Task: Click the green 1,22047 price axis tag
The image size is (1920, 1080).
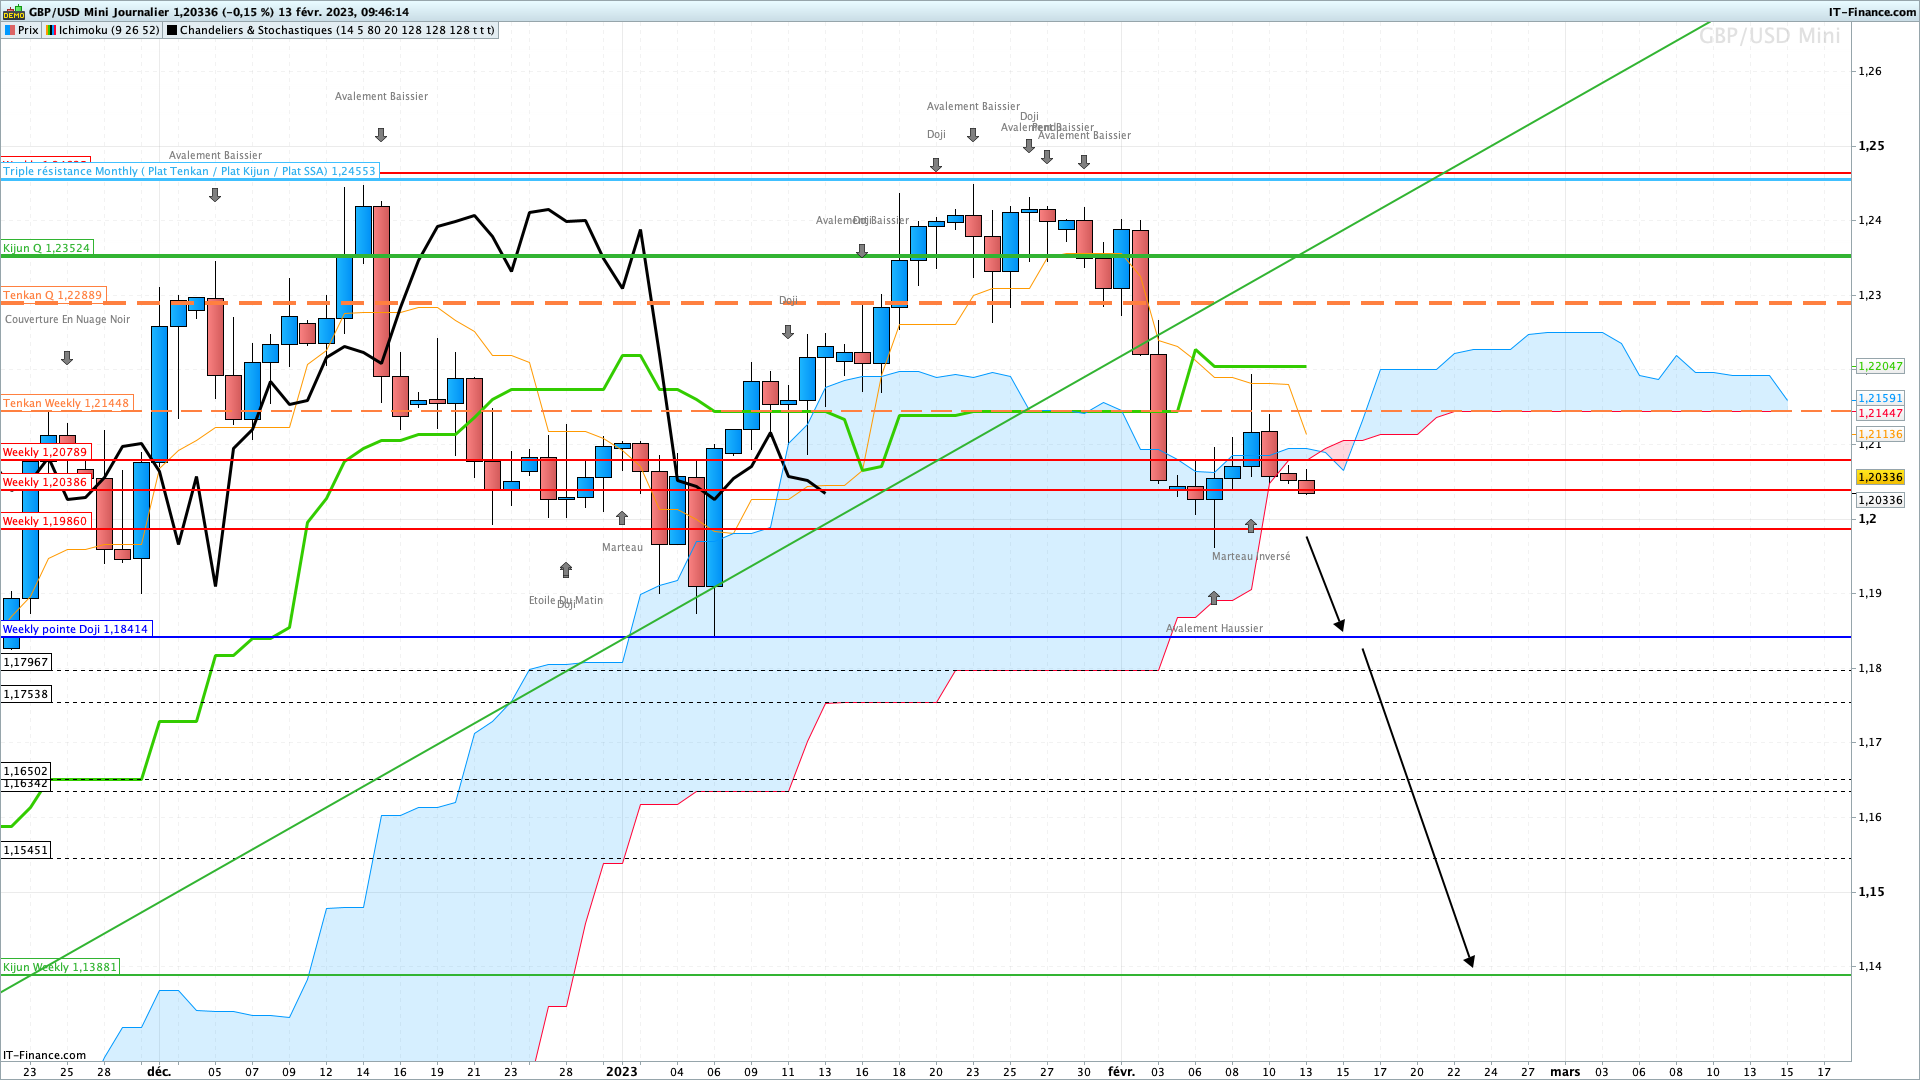Action: coord(1880,366)
